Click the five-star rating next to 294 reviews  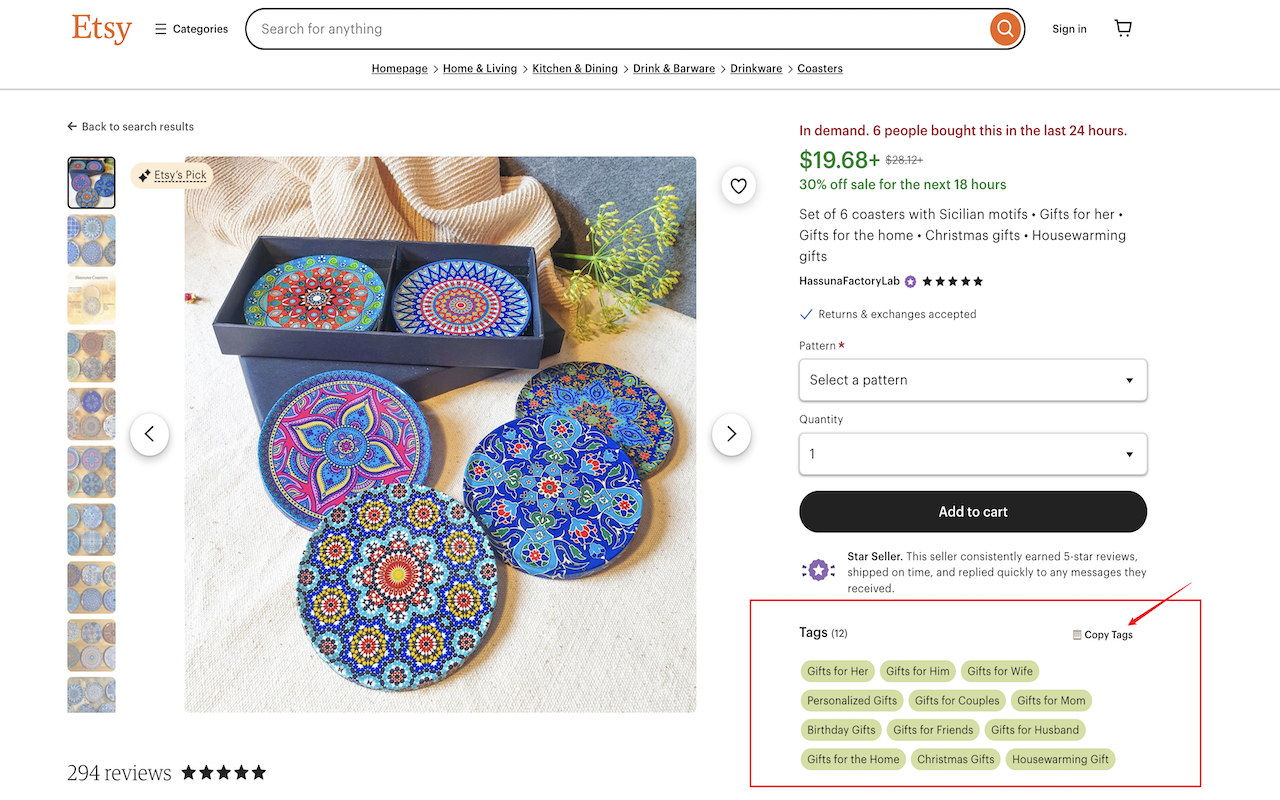222,771
